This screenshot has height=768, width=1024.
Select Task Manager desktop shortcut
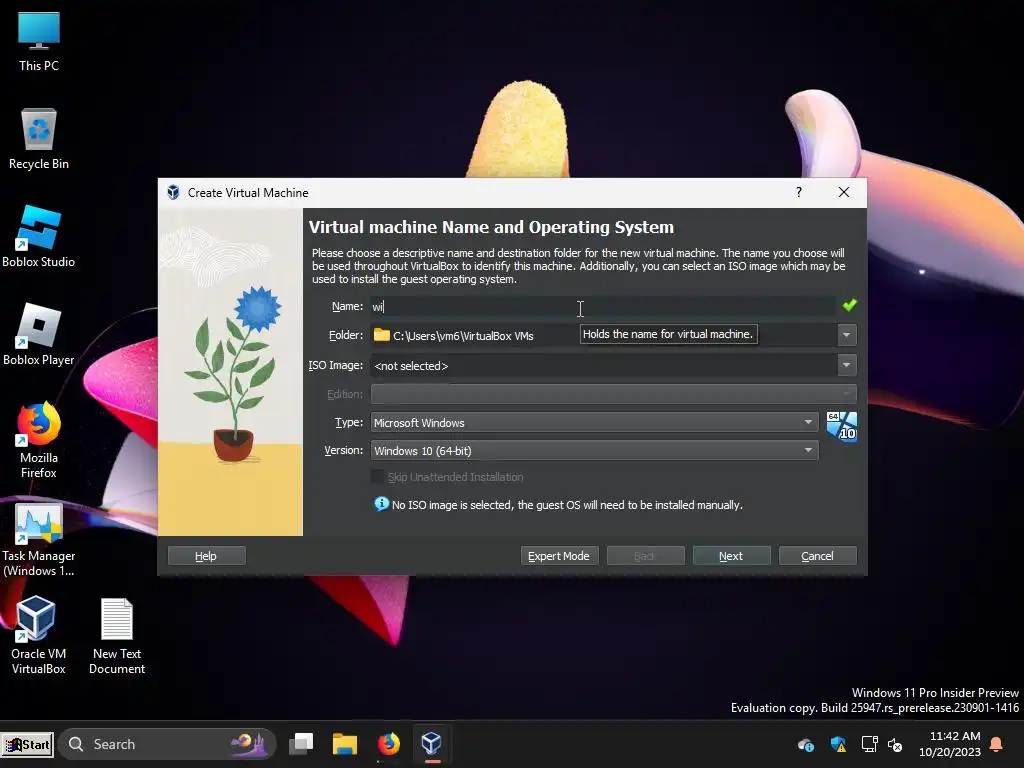pos(39,539)
